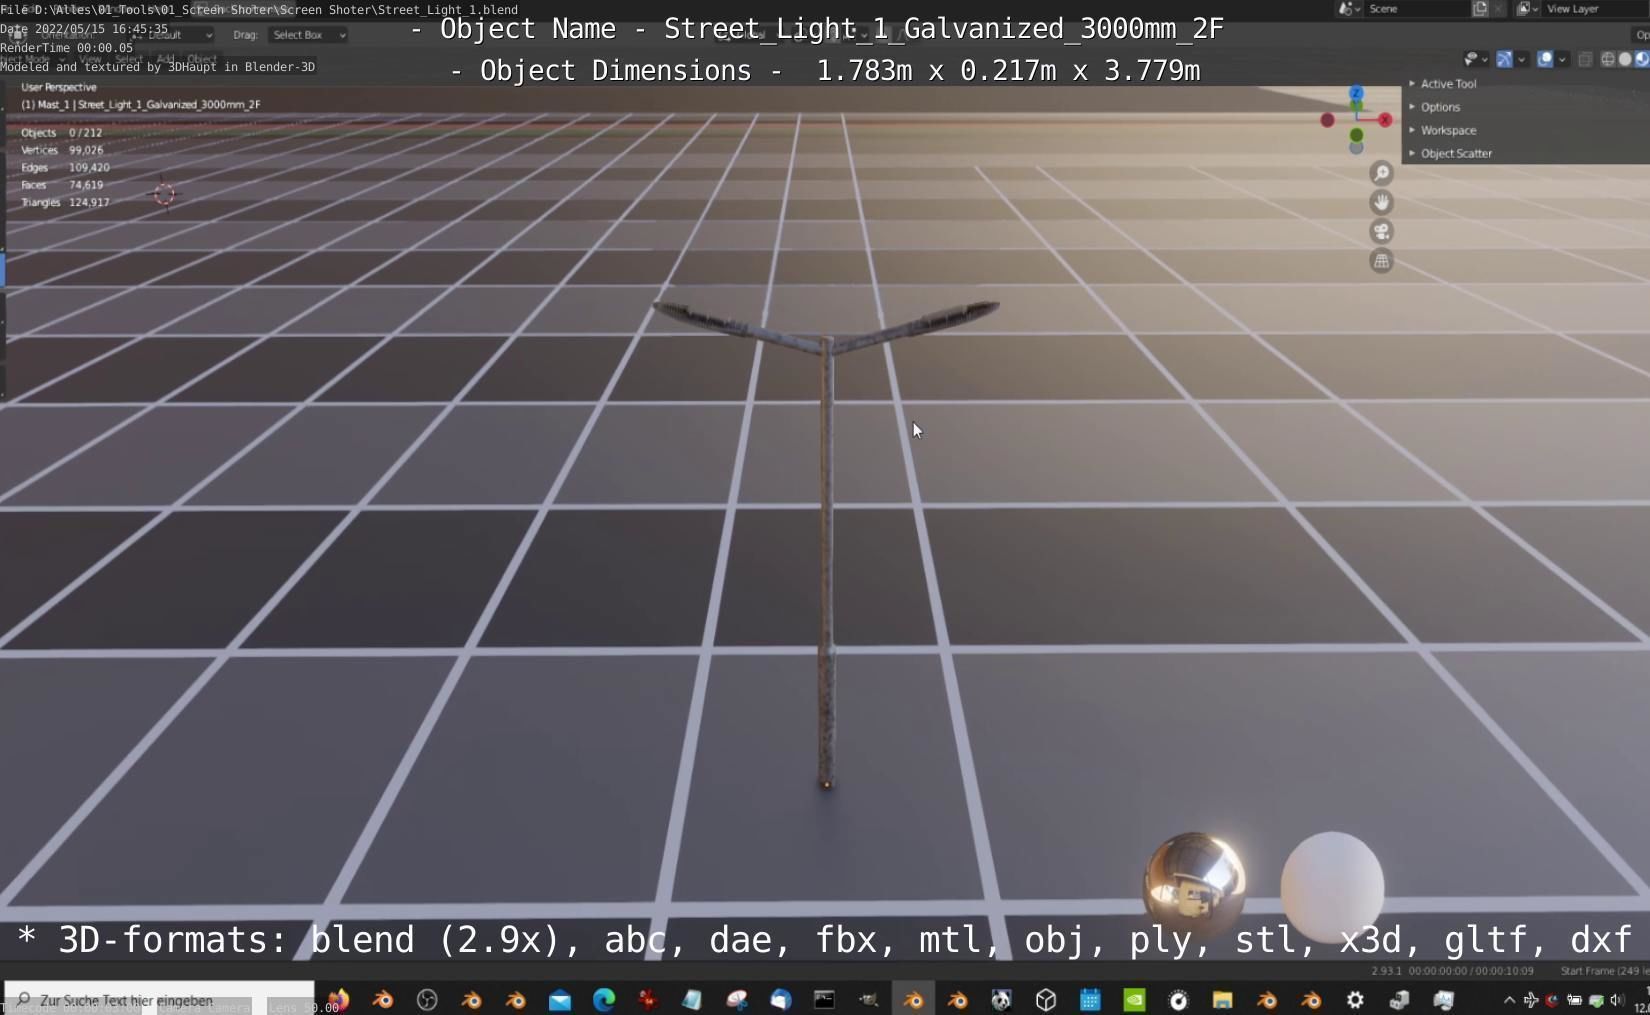Open the View Layer browse icon

(1526, 9)
